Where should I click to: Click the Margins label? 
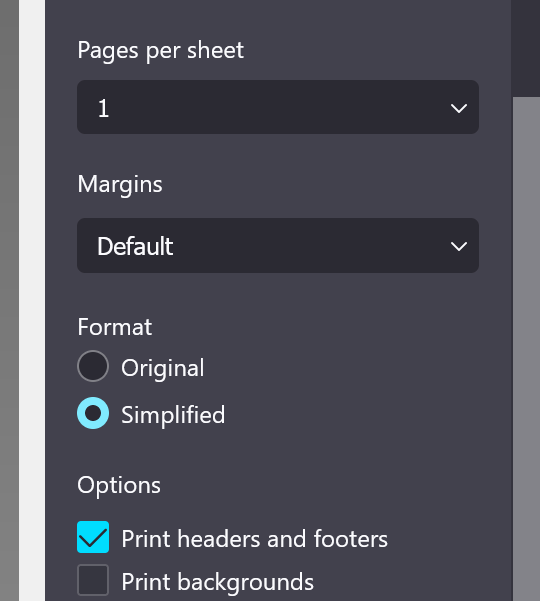coord(120,185)
